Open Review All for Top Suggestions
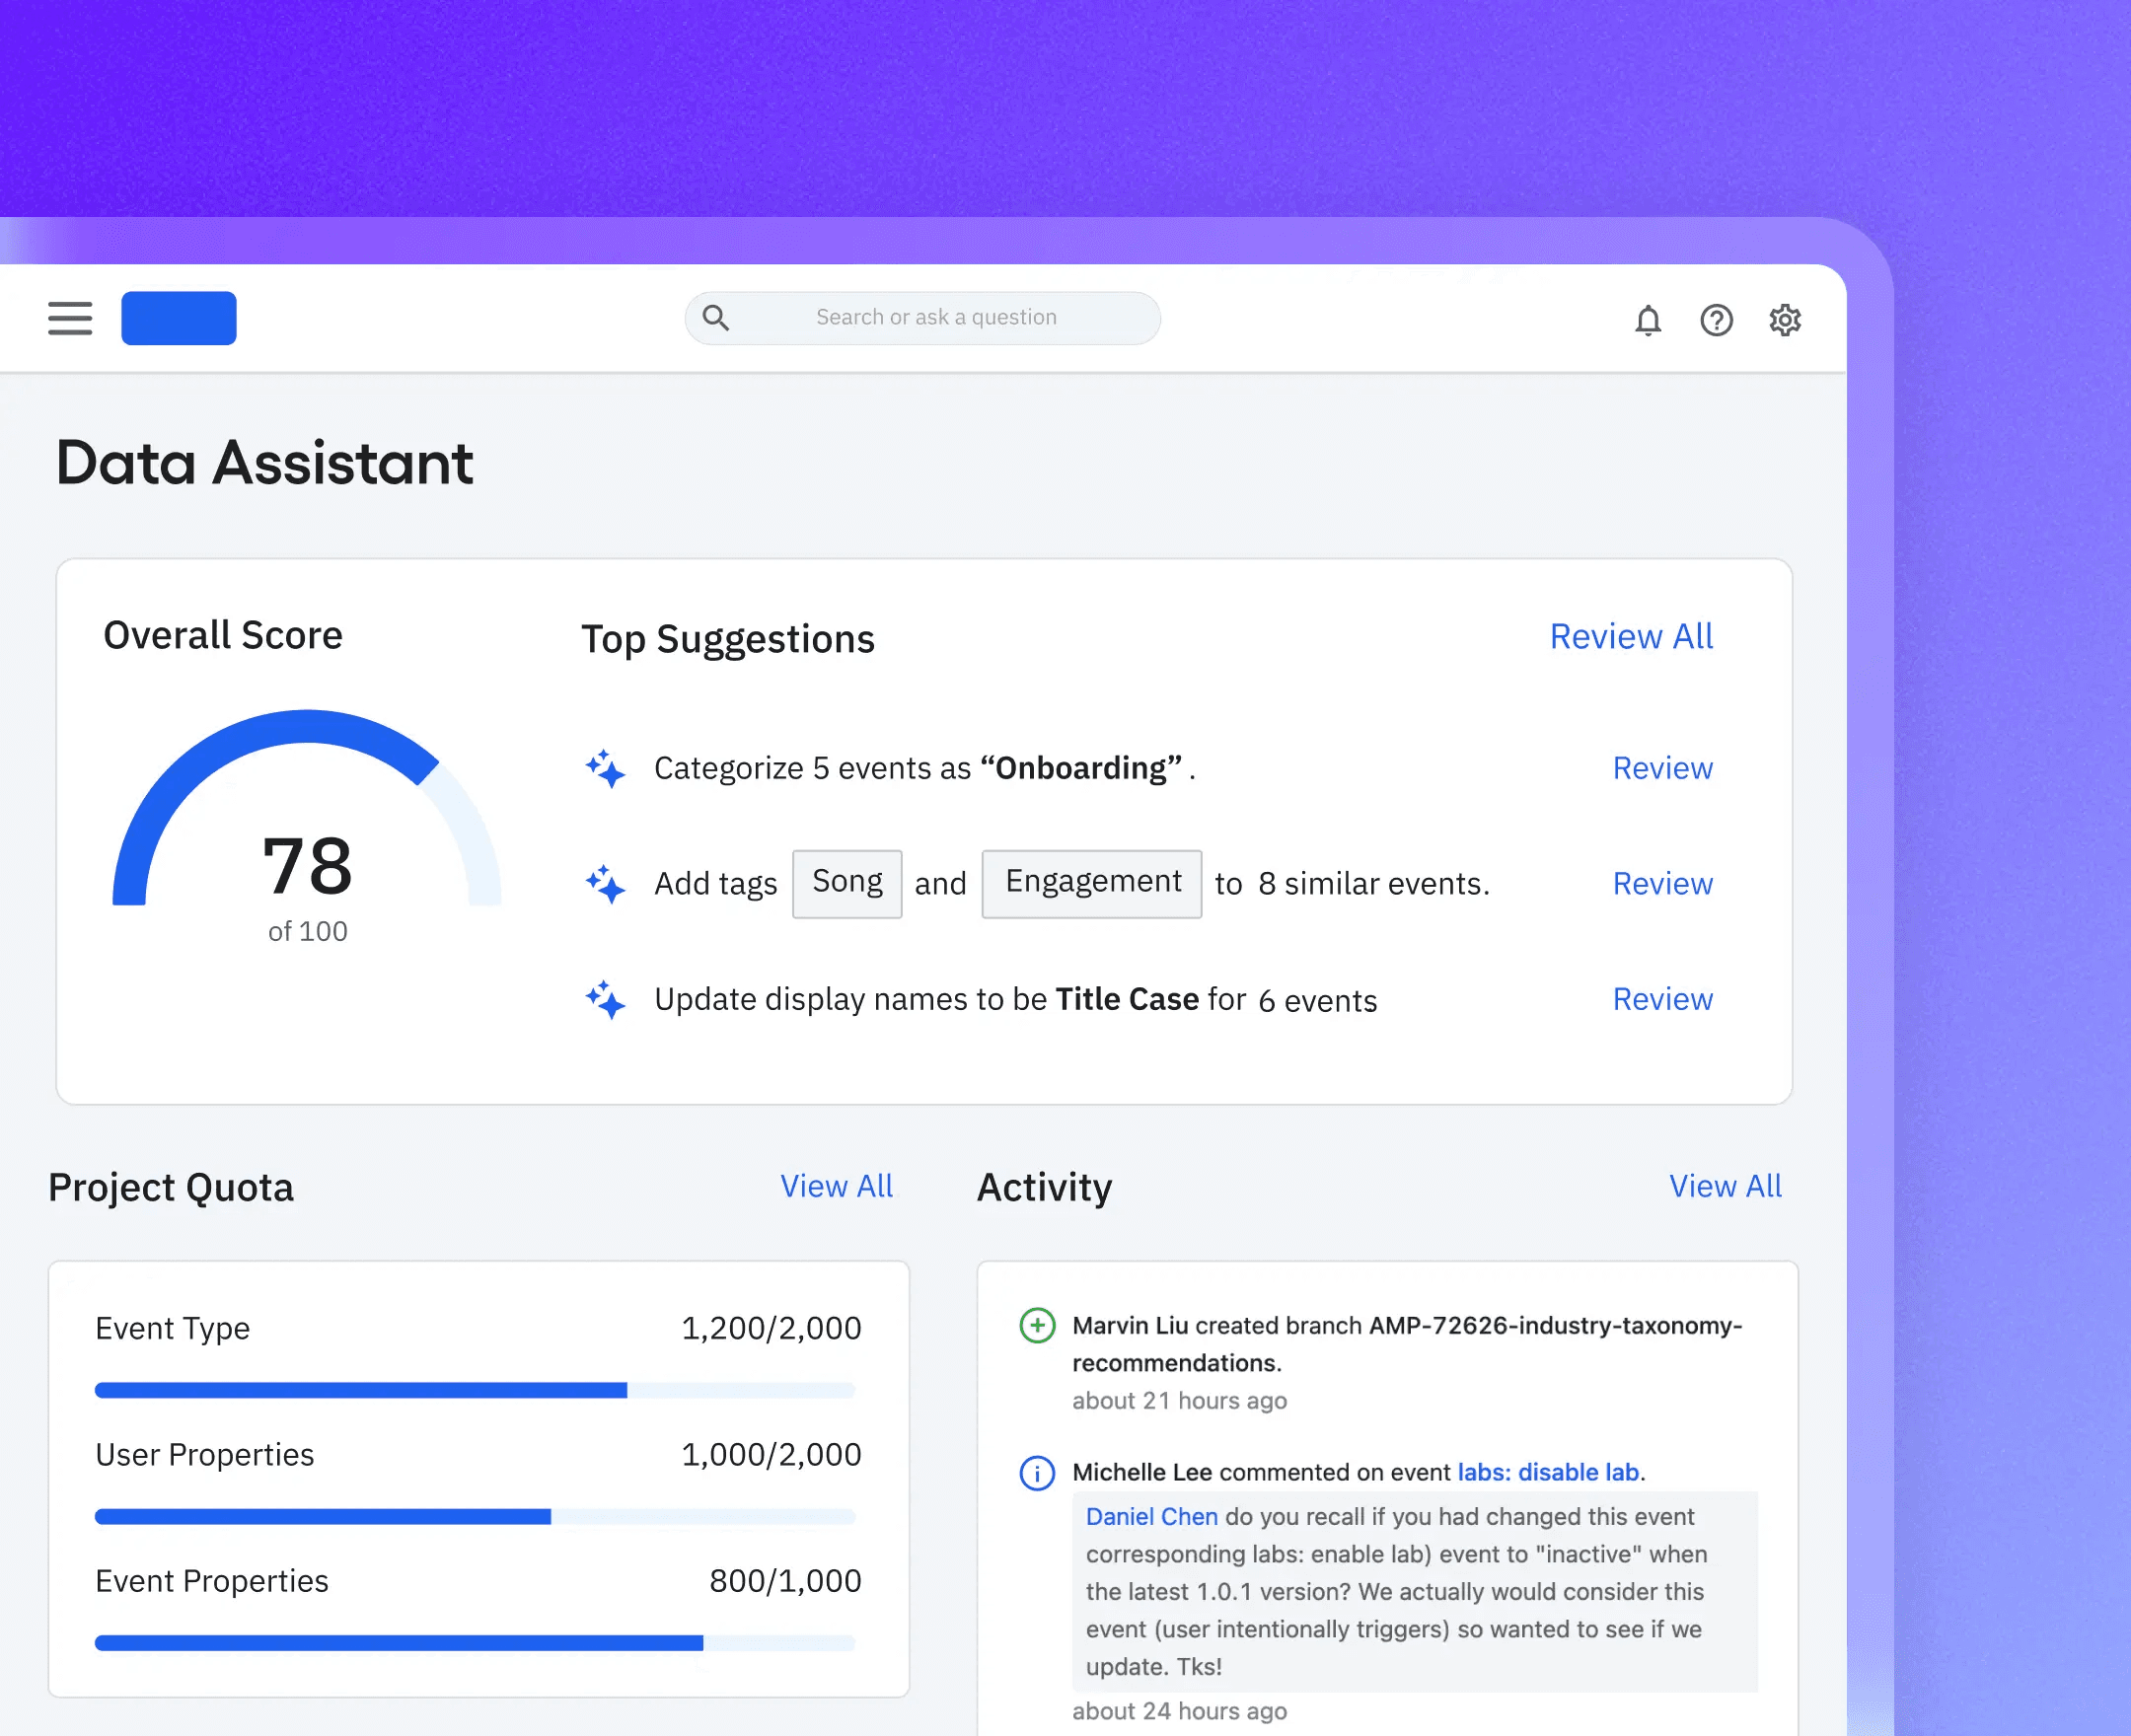2131x1736 pixels. tap(1630, 636)
